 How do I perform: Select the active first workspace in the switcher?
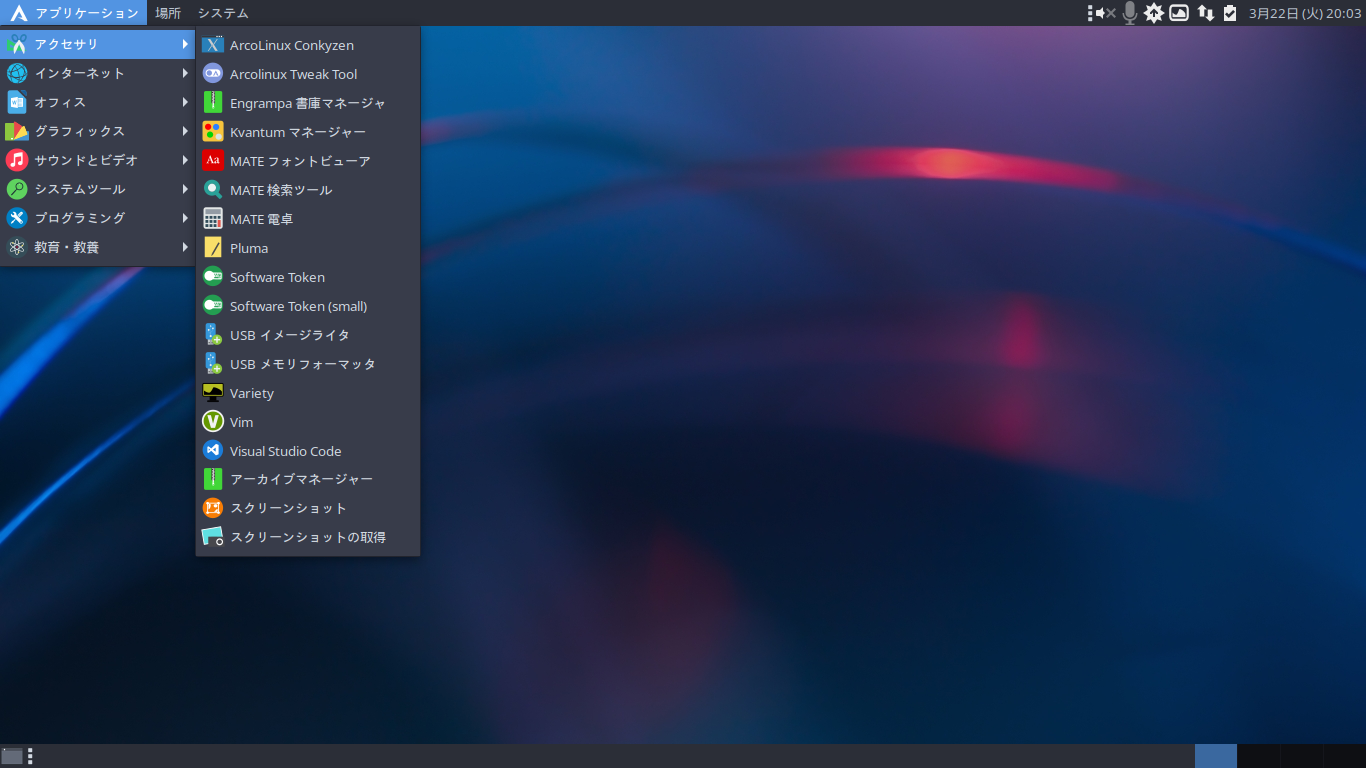pyautogui.click(x=1216, y=756)
